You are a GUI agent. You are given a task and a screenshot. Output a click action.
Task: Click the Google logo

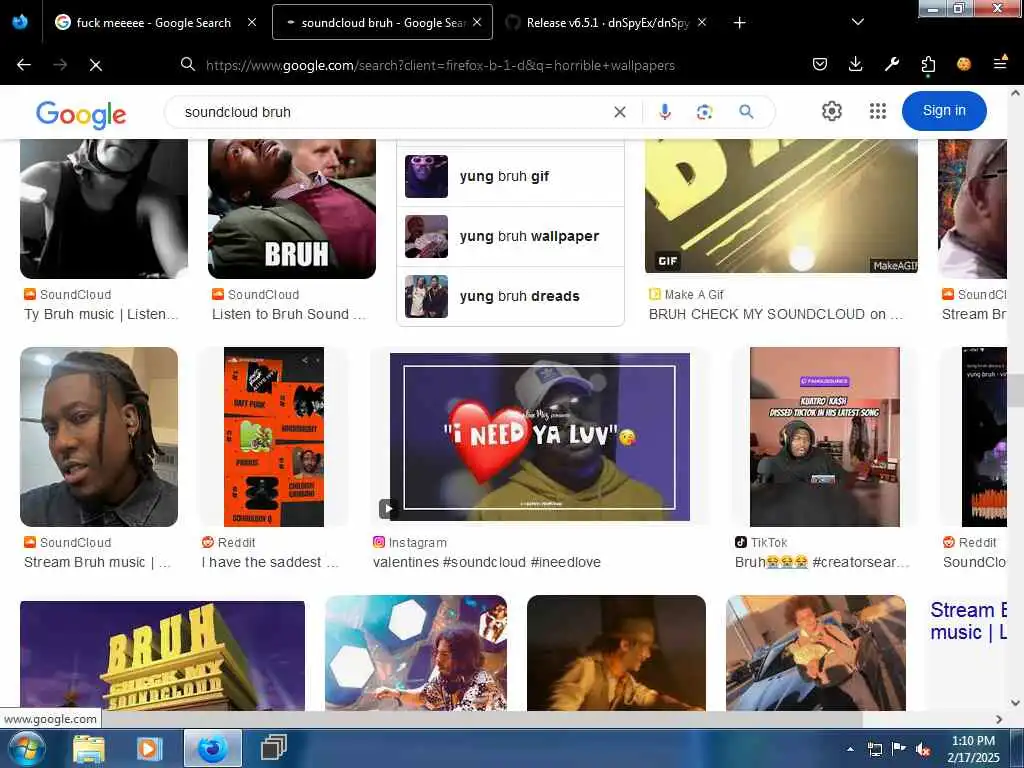tap(81, 114)
